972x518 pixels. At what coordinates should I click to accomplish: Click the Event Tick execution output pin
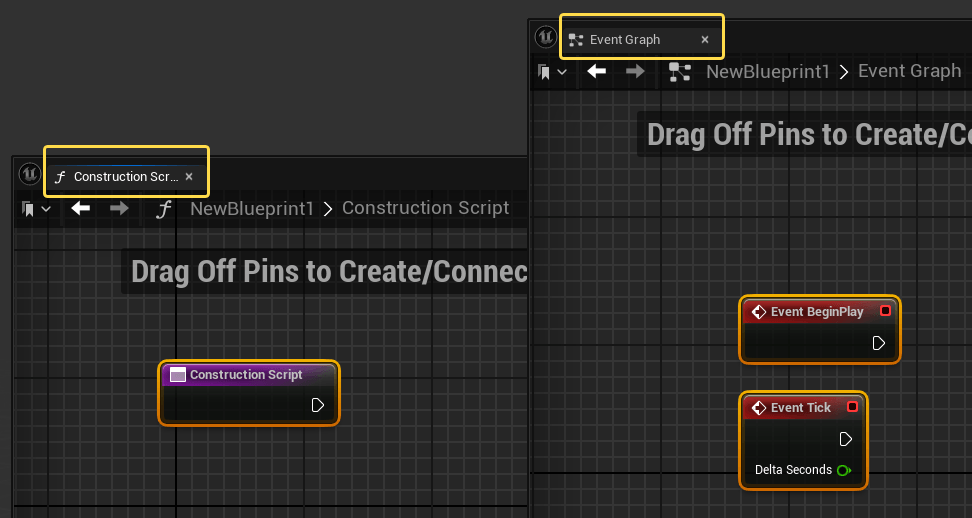click(846, 439)
